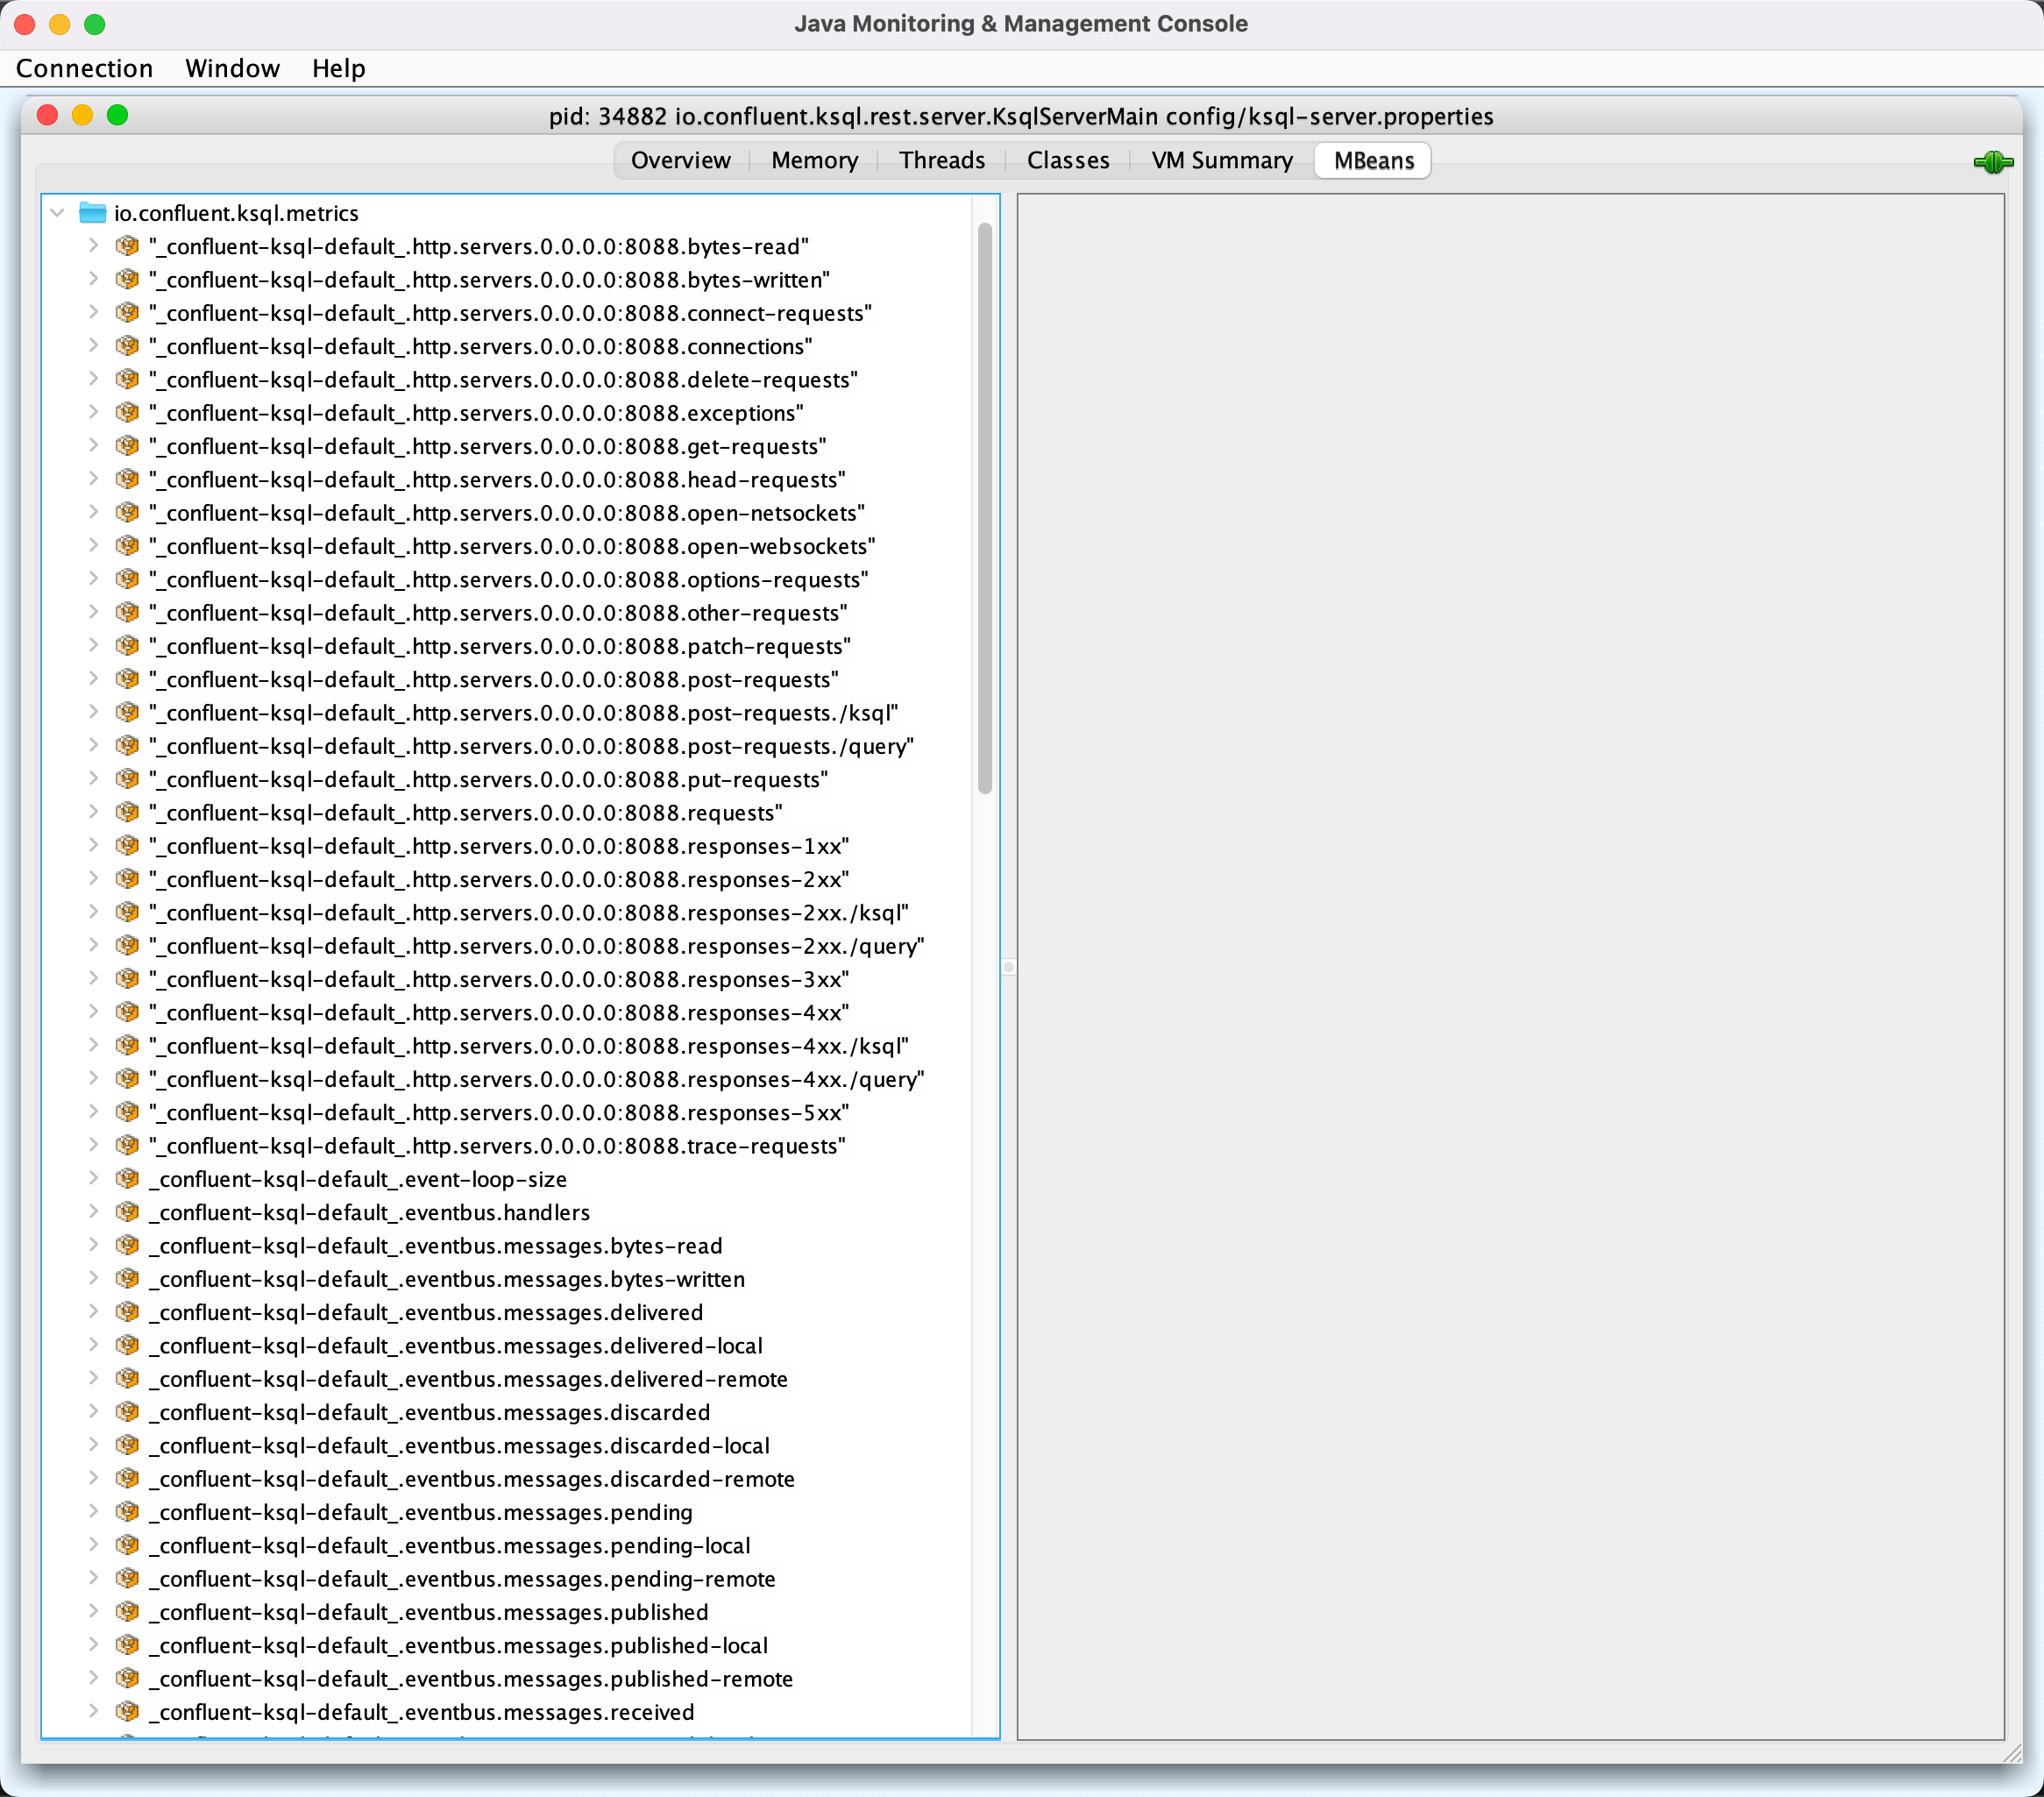Viewport: 2044px width, 1797px height.
Task: Open the Window menu
Action: click(233, 66)
